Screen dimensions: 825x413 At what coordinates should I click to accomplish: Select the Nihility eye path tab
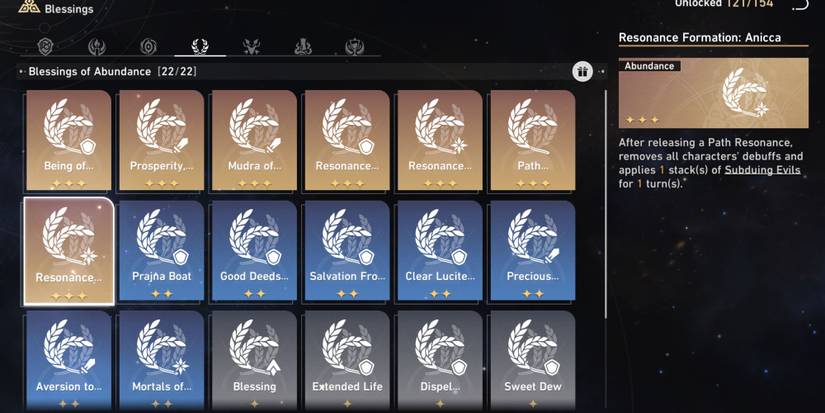148,47
